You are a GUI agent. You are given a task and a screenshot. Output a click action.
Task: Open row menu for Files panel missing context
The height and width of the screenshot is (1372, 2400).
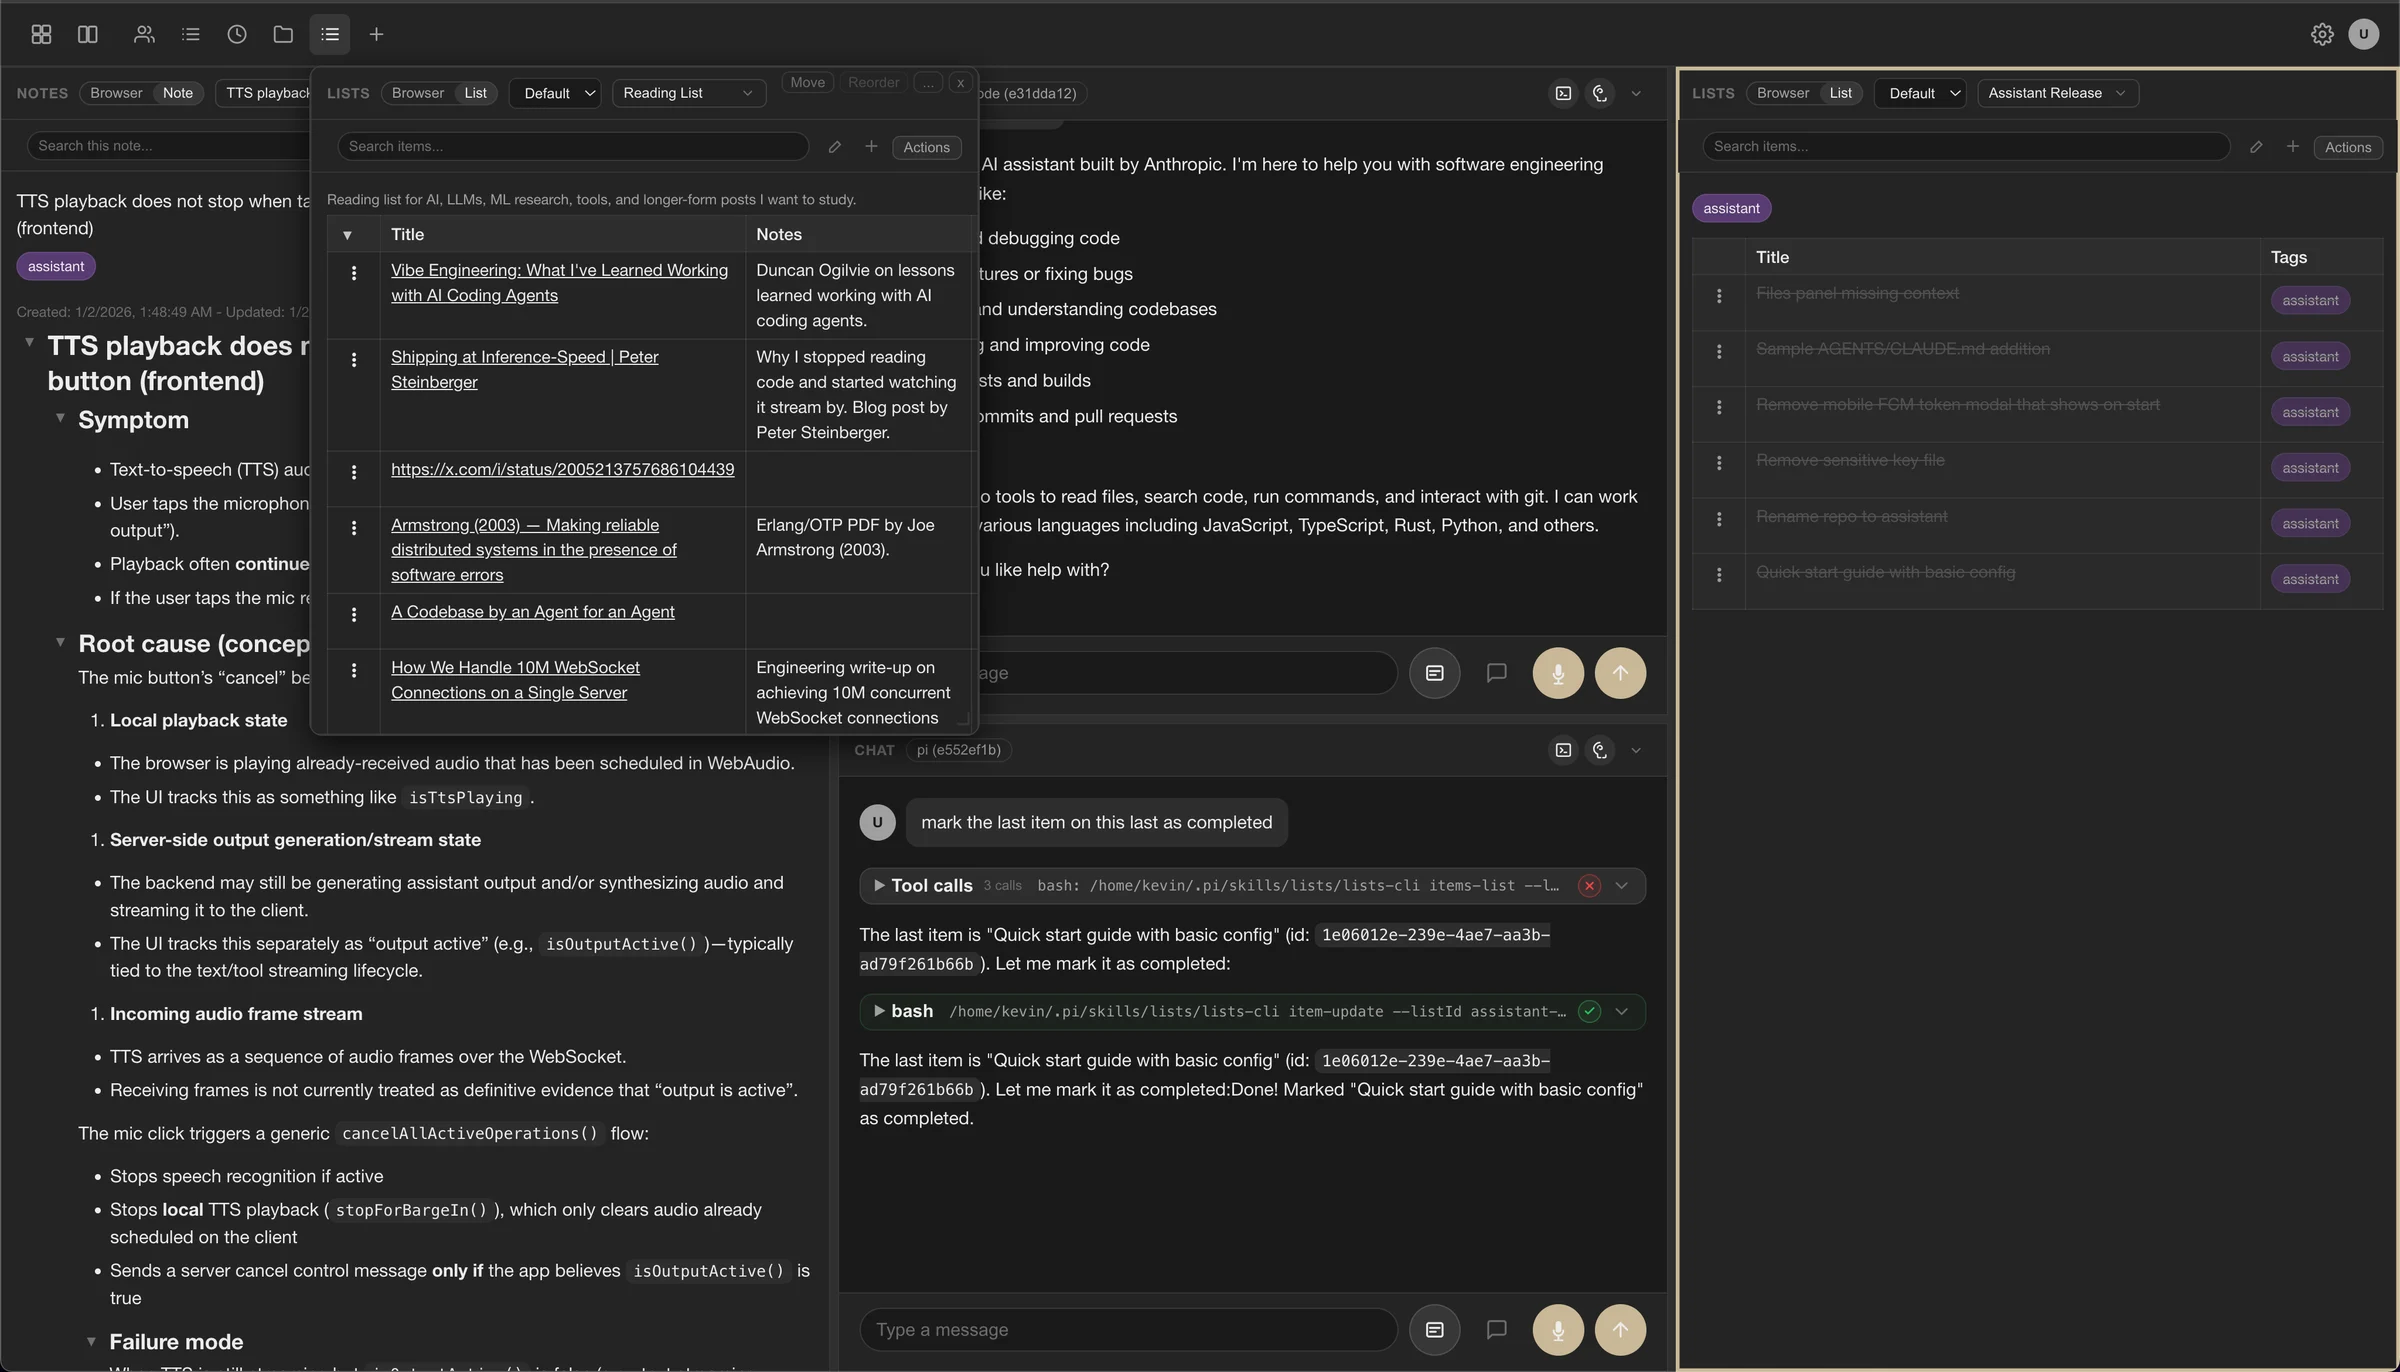click(x=1718, y=296)
